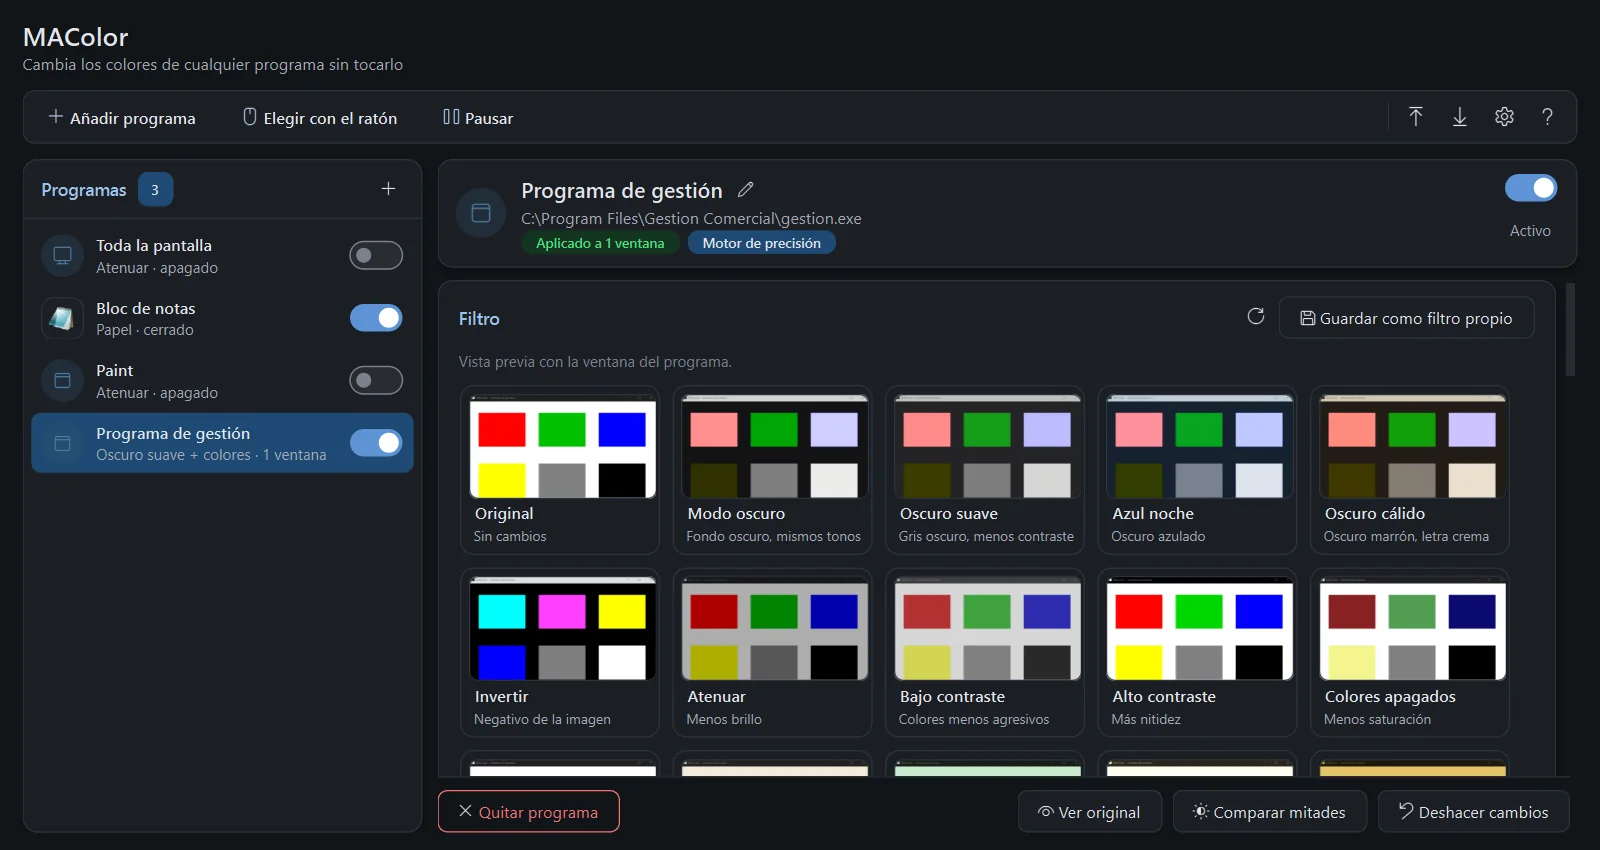Click the Paint window icon in the list
The image size is (1600, 850).
click(62, 380)
